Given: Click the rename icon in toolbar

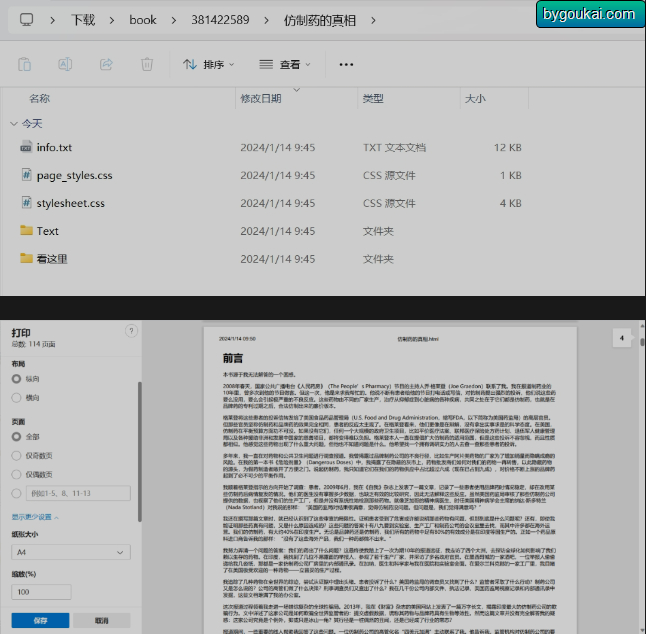Looking at the screenshot, I should pyautogui.click(x=65, y=64).
